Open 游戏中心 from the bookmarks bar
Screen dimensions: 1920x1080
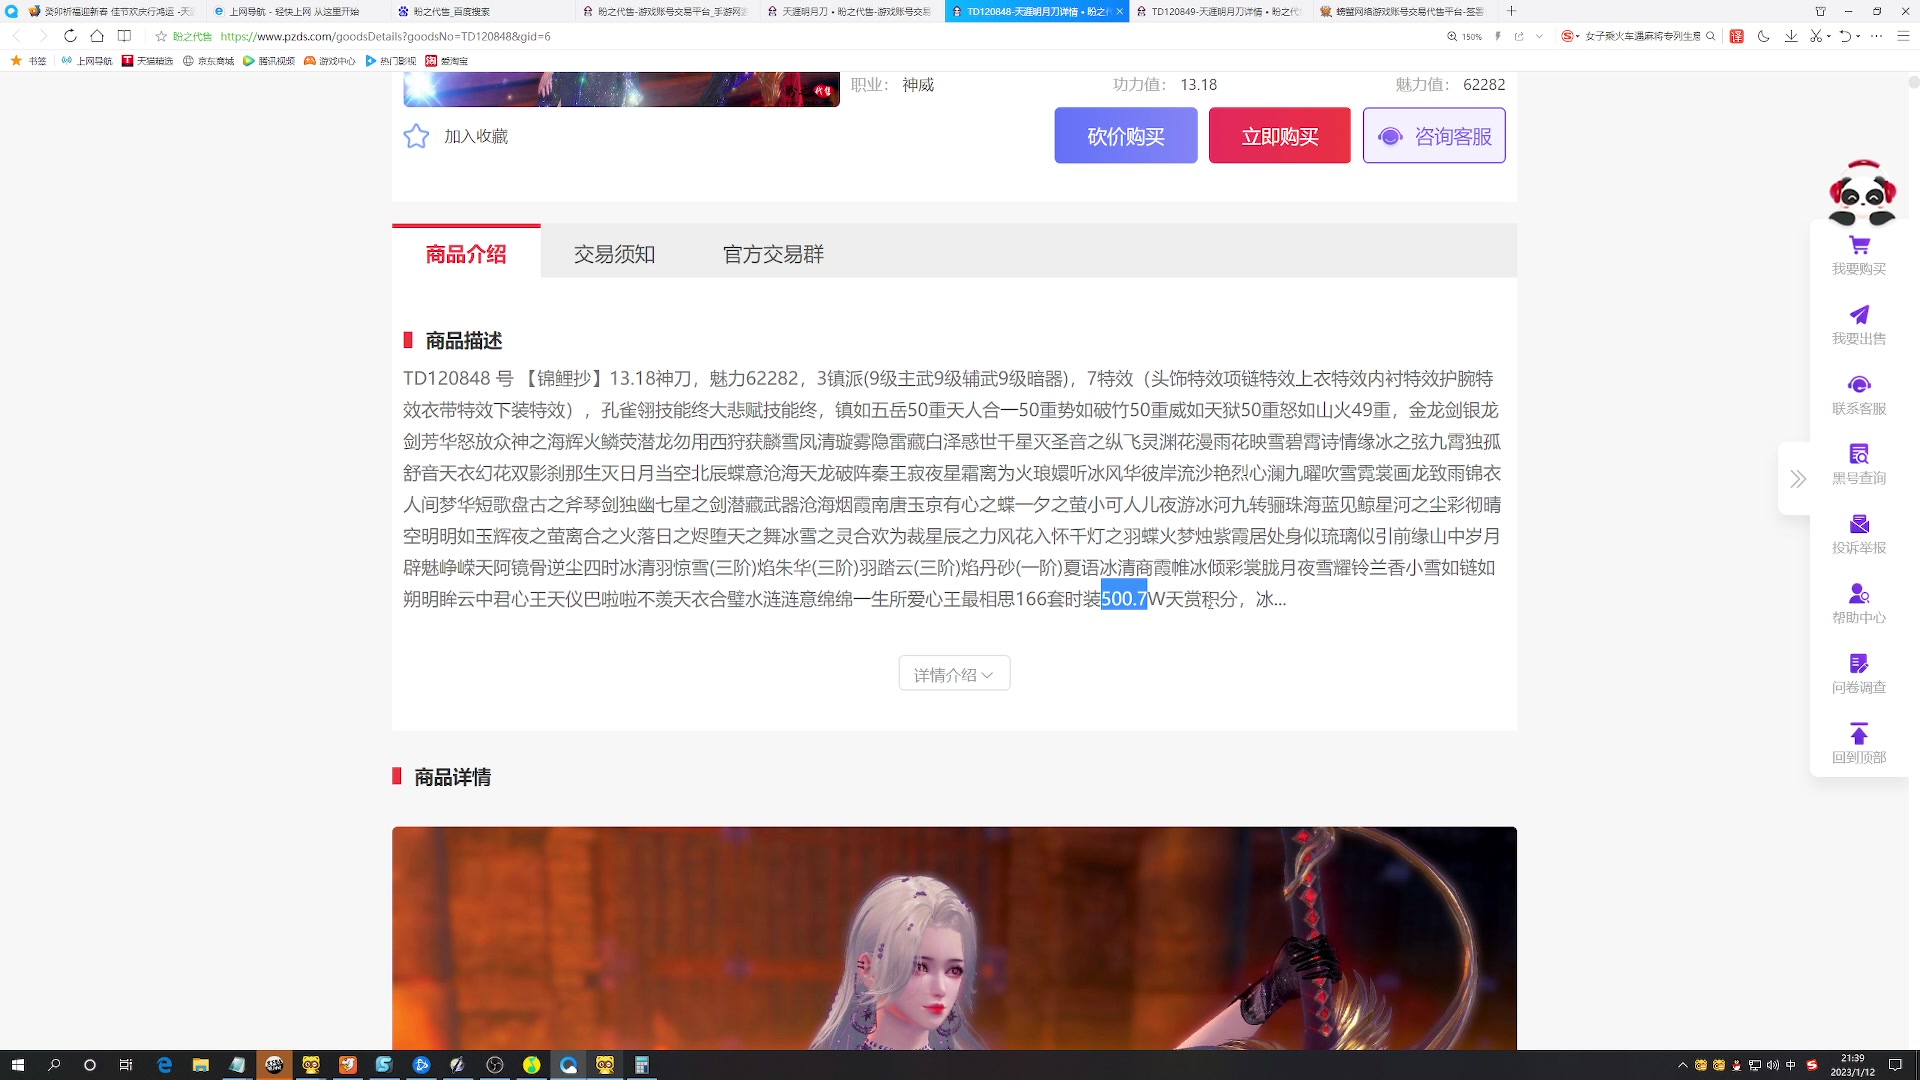335,60
